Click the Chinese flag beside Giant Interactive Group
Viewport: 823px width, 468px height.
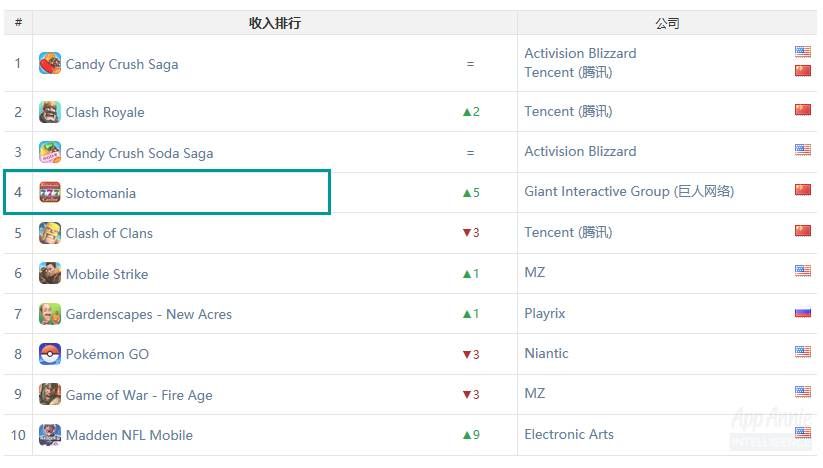(x=803, y=190)
